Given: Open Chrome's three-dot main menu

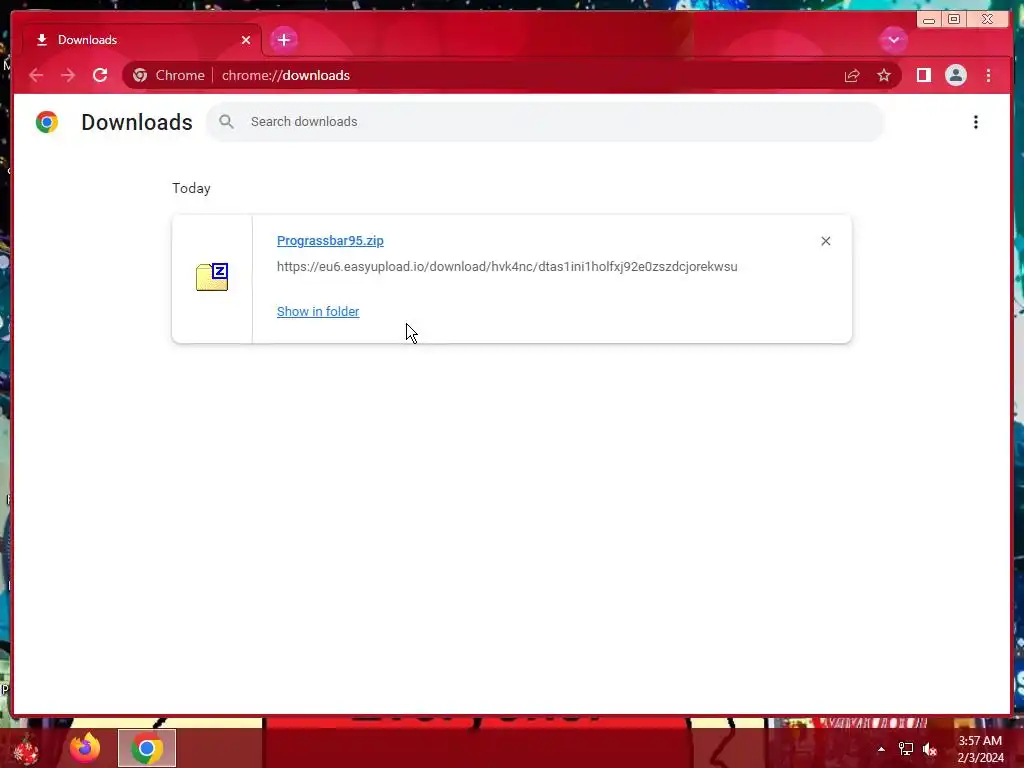Looking at the screenshot, I should (x=988, y=75).
